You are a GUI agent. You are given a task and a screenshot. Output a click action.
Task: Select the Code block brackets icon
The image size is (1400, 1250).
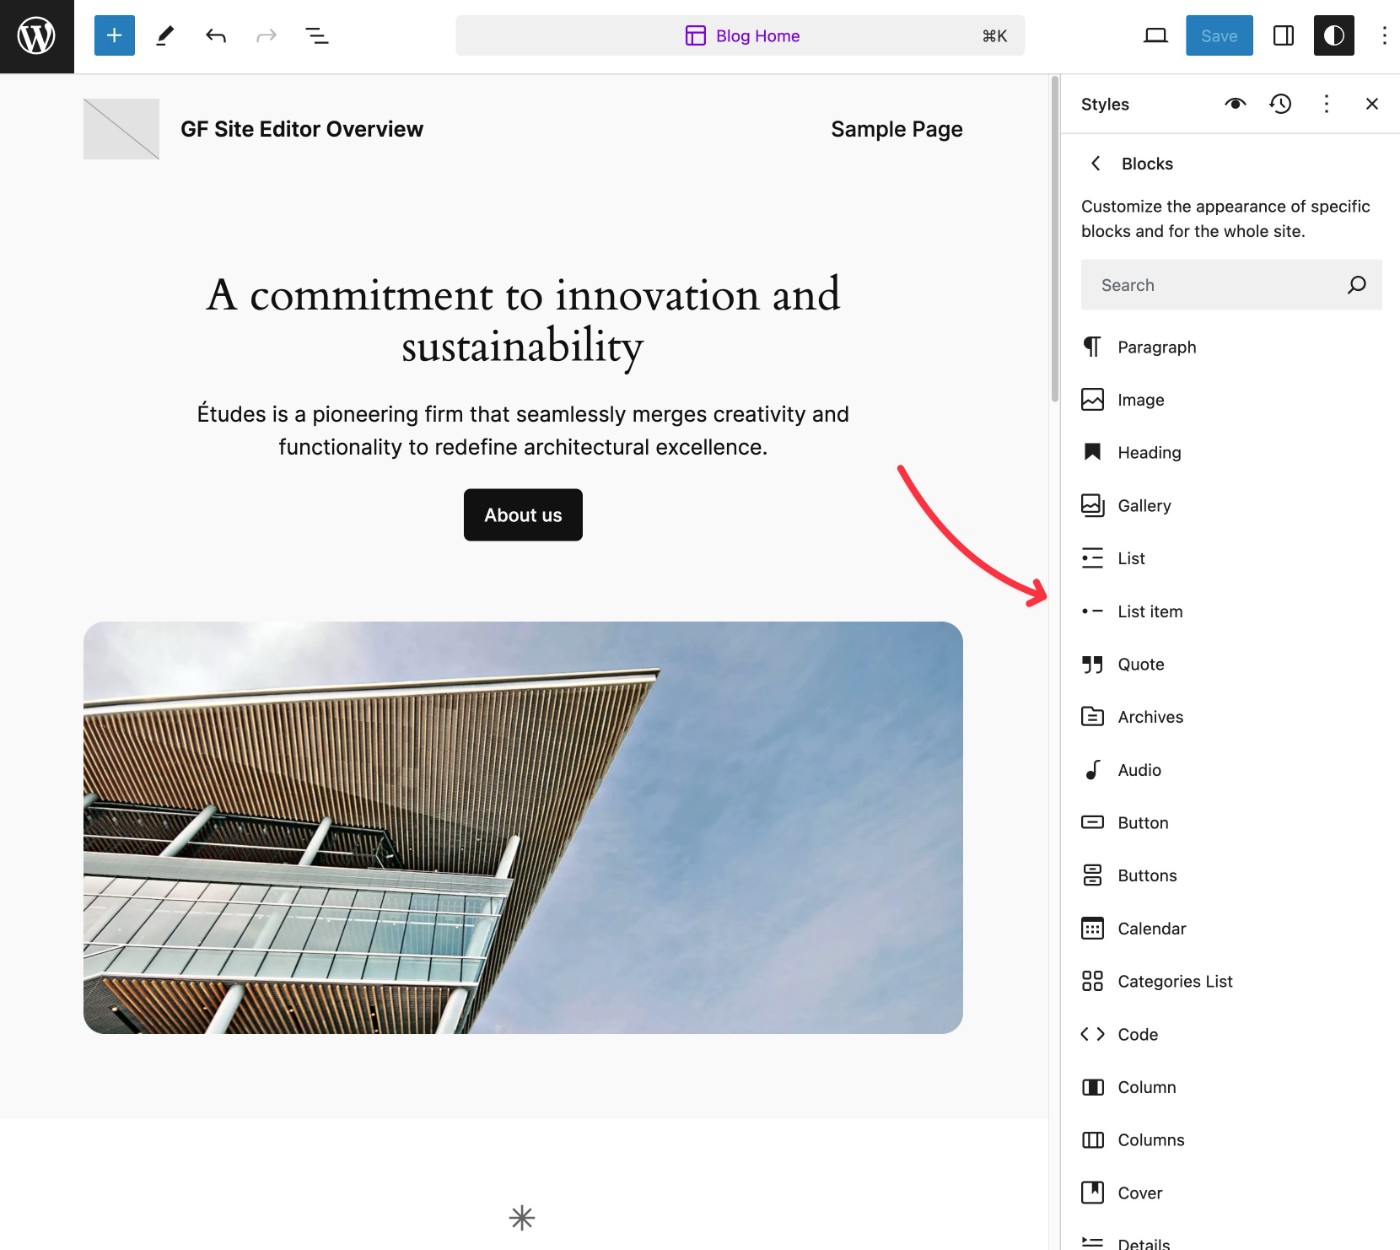pyautogui.click(x=1093, y=1034)
